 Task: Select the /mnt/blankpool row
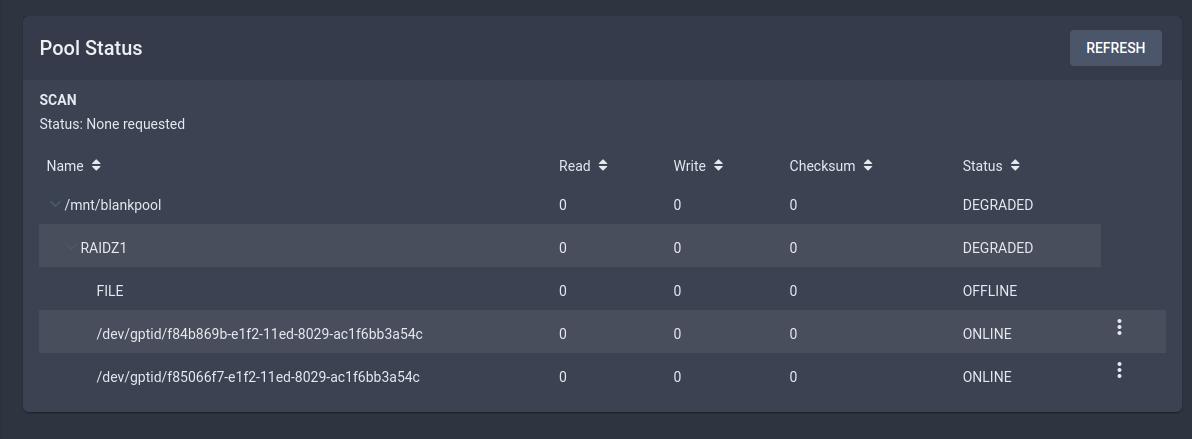[569, 205]
